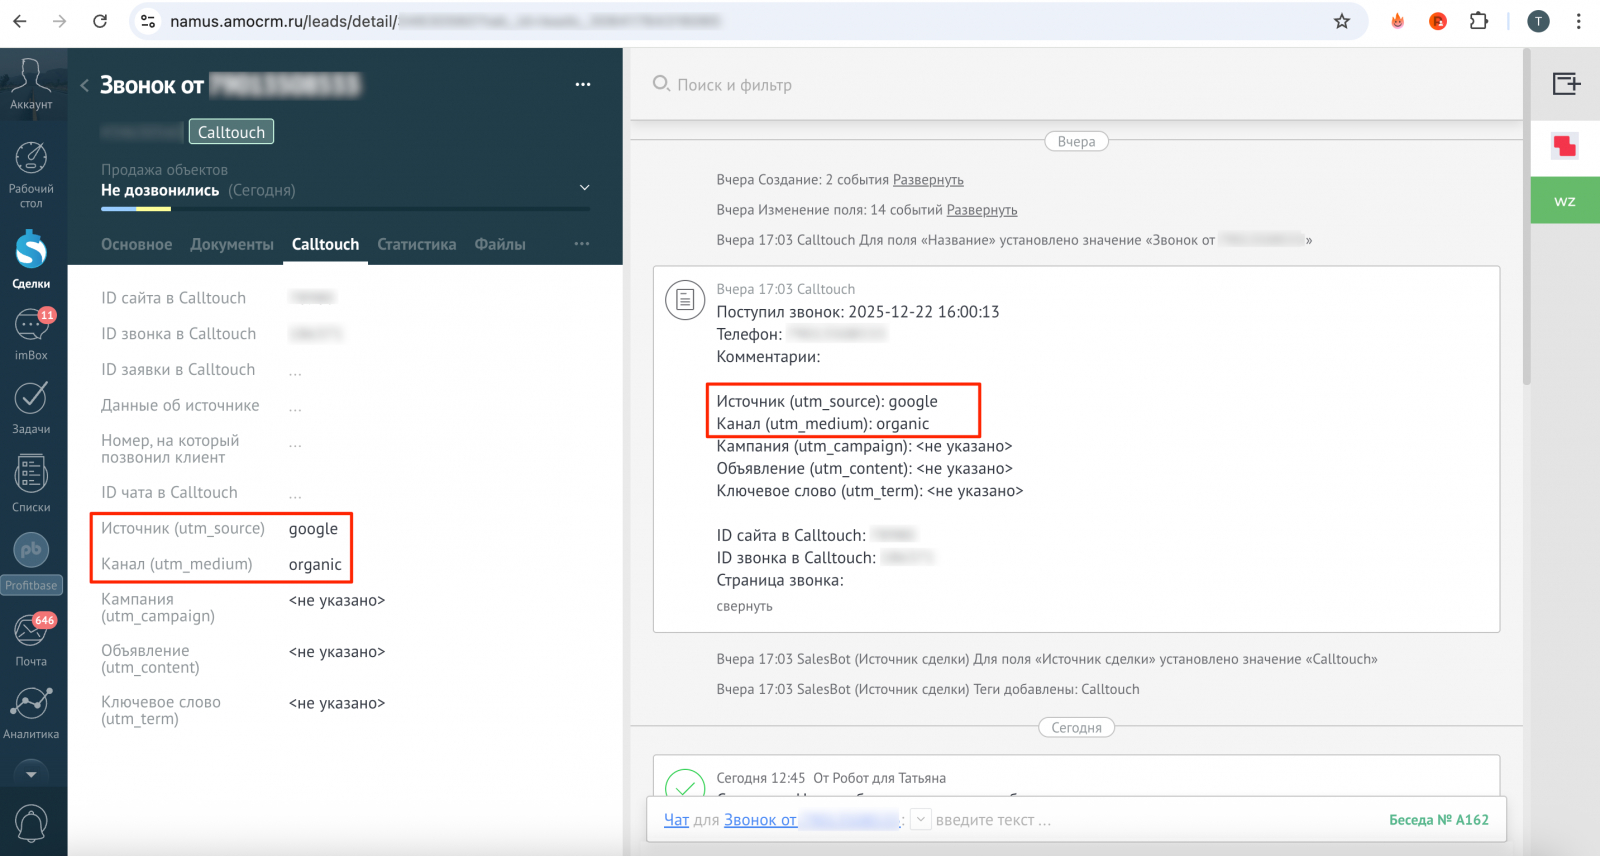Click Беседа № A162 label
The width and height of the screenshot is (1600, 856).
(x=1438, y=820)
